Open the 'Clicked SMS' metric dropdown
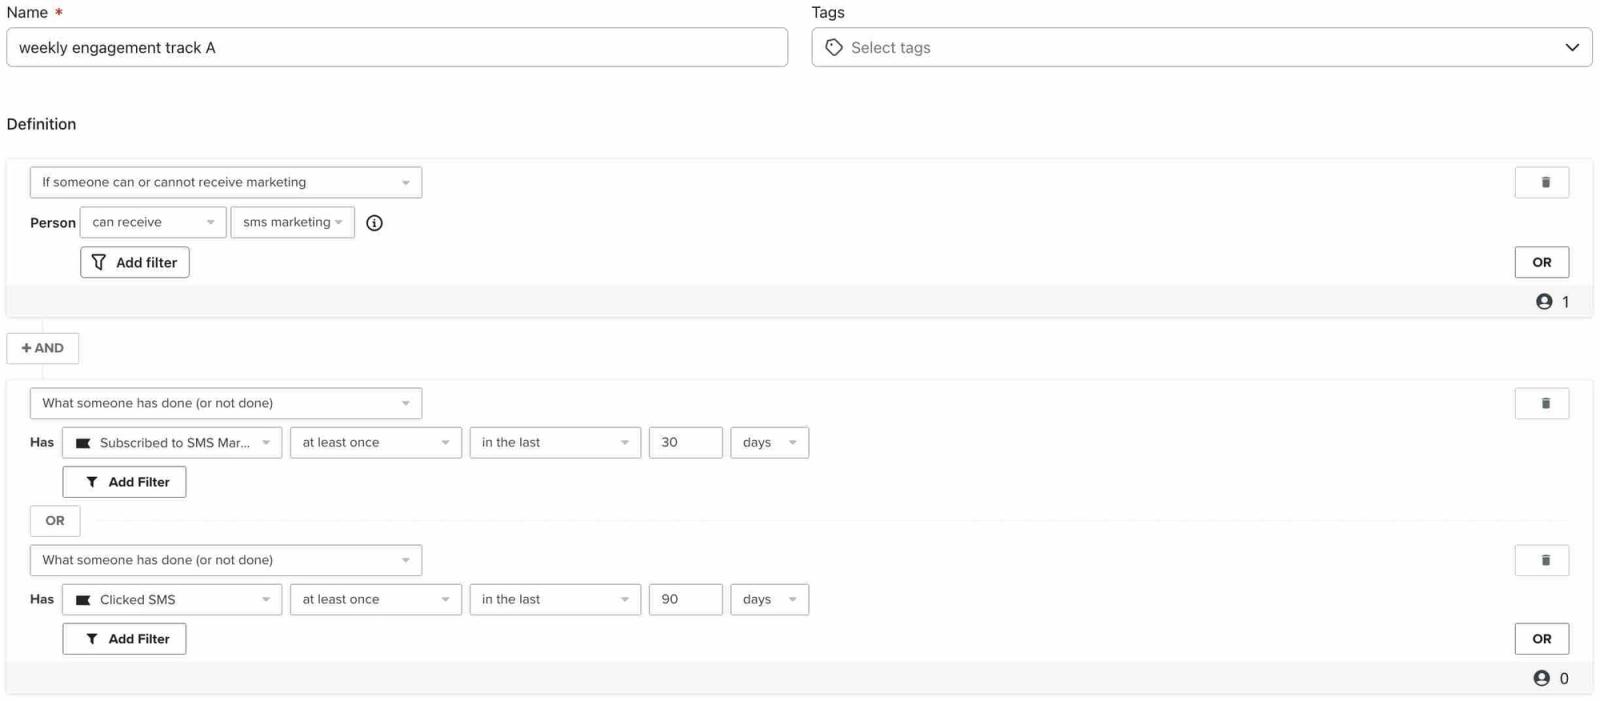The height and width of the screenshot is (701, 1600). (x=172, y=599)
